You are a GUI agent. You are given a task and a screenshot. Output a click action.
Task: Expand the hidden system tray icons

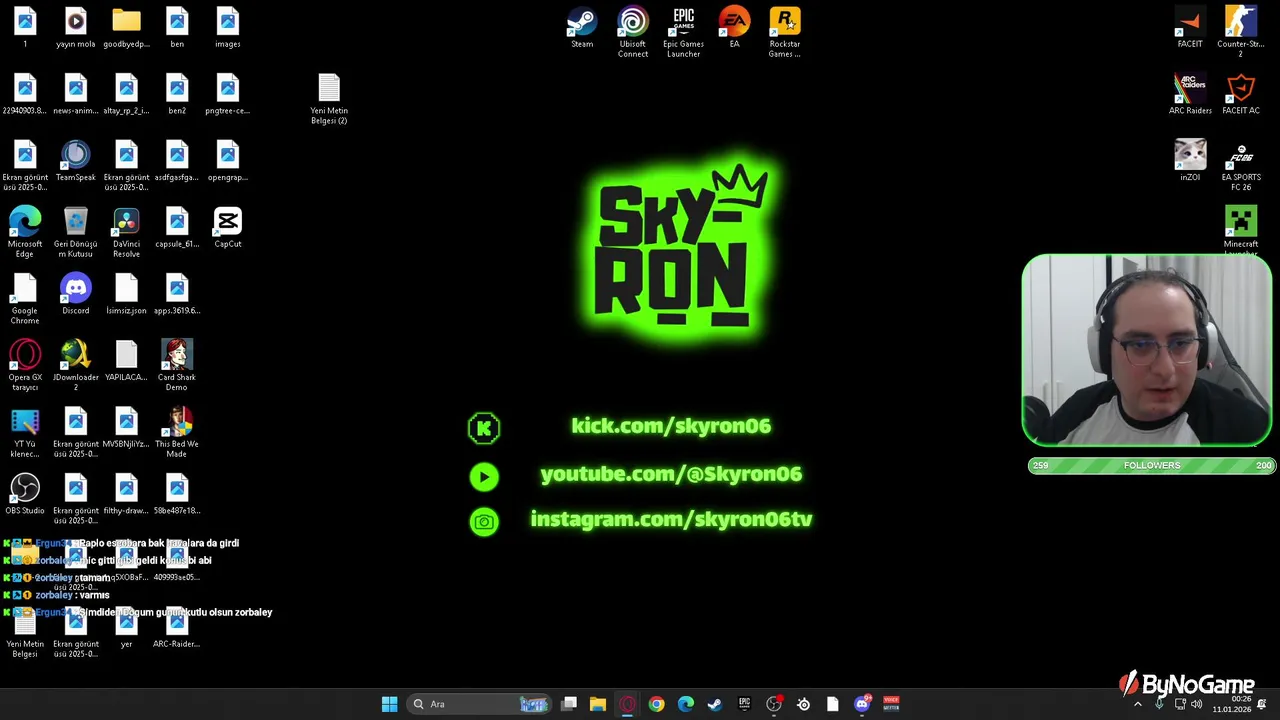click(x=1137, y=704)
